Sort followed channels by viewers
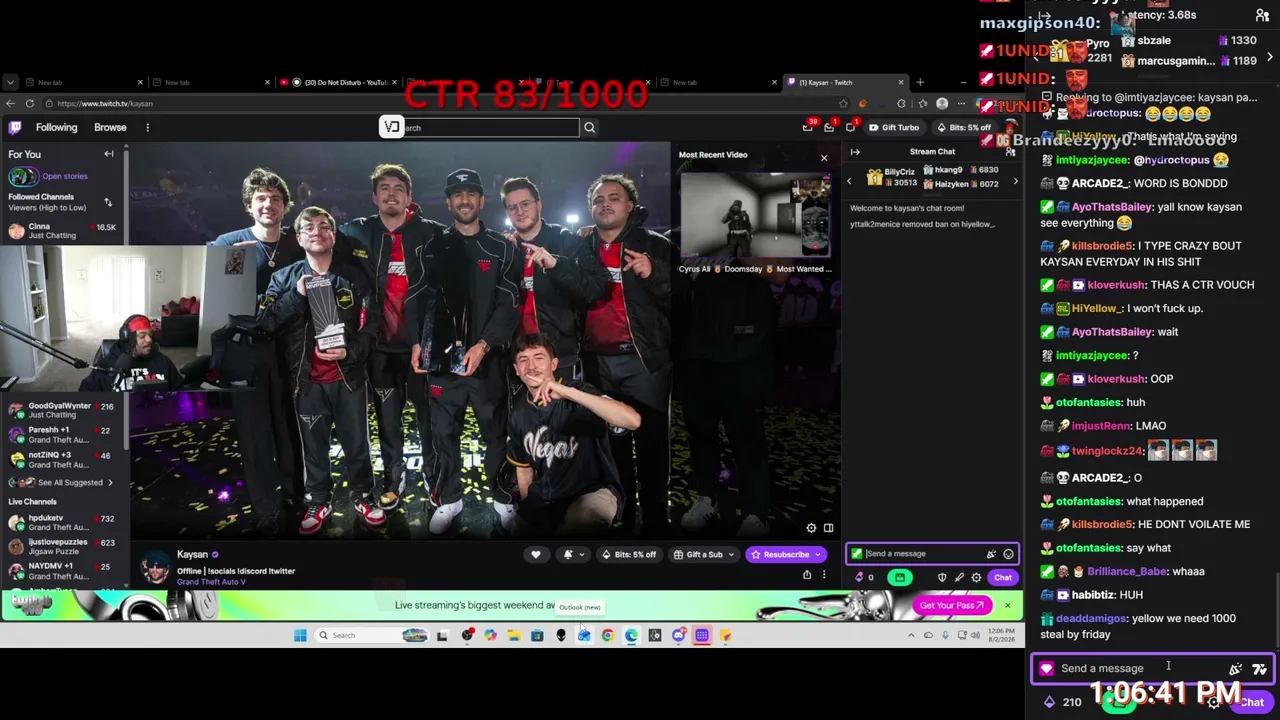 pos(108,202)
